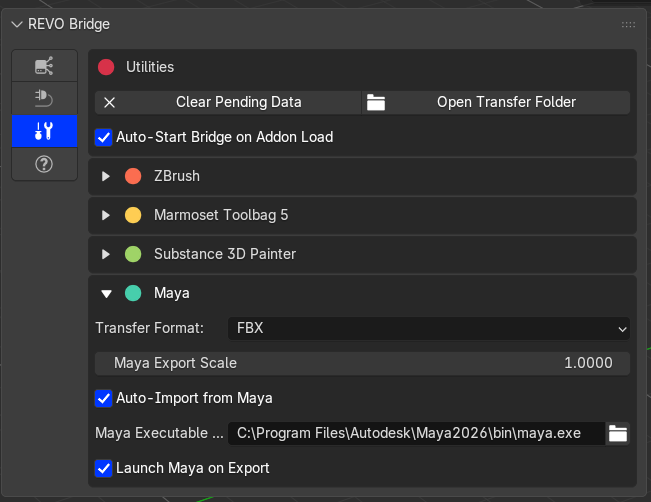Click the Maya section label
This screenshot has height=502, width=651.
tap(171, 293)
